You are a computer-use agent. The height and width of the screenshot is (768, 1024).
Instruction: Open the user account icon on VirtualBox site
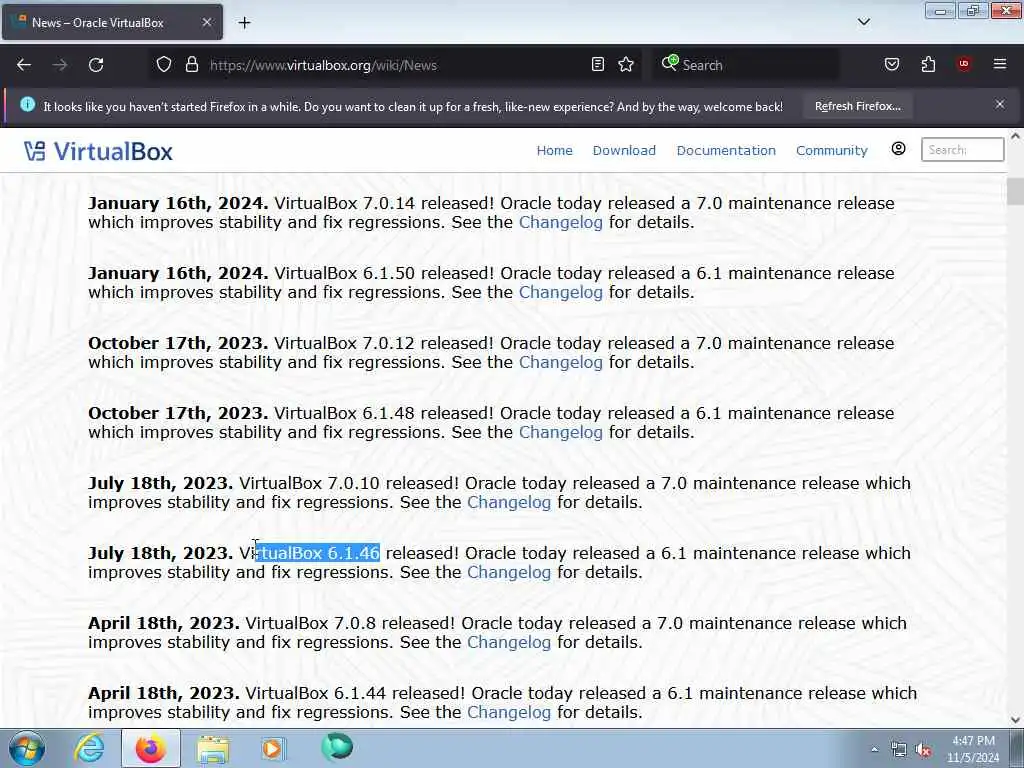click(899, 149)
